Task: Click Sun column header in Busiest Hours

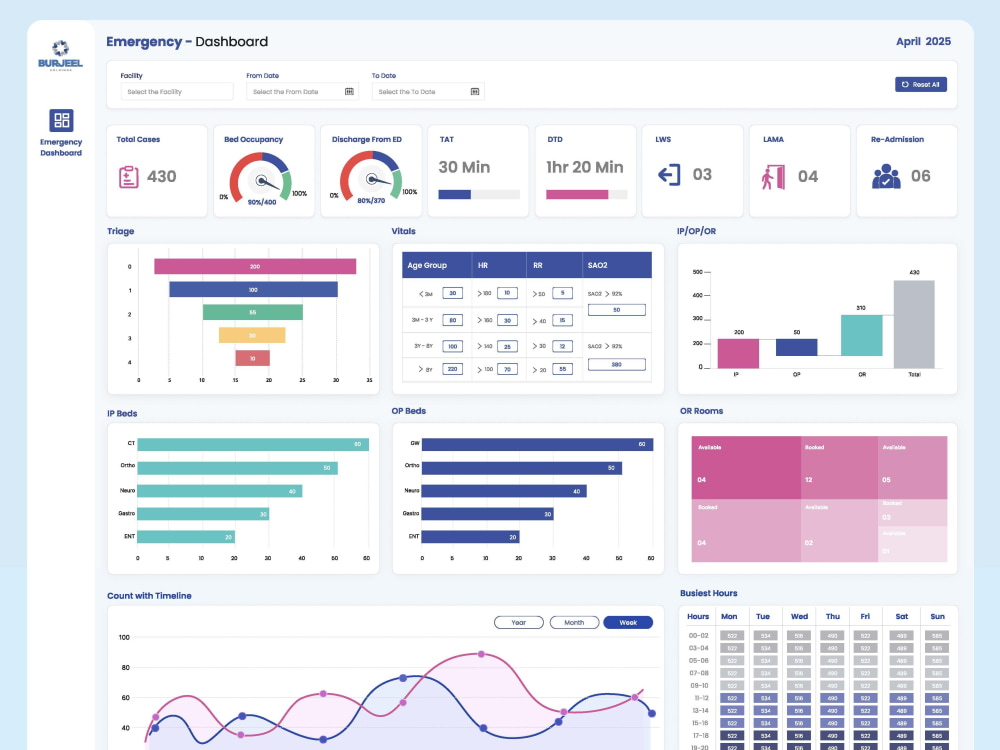Action: click(x=937, y=617)
